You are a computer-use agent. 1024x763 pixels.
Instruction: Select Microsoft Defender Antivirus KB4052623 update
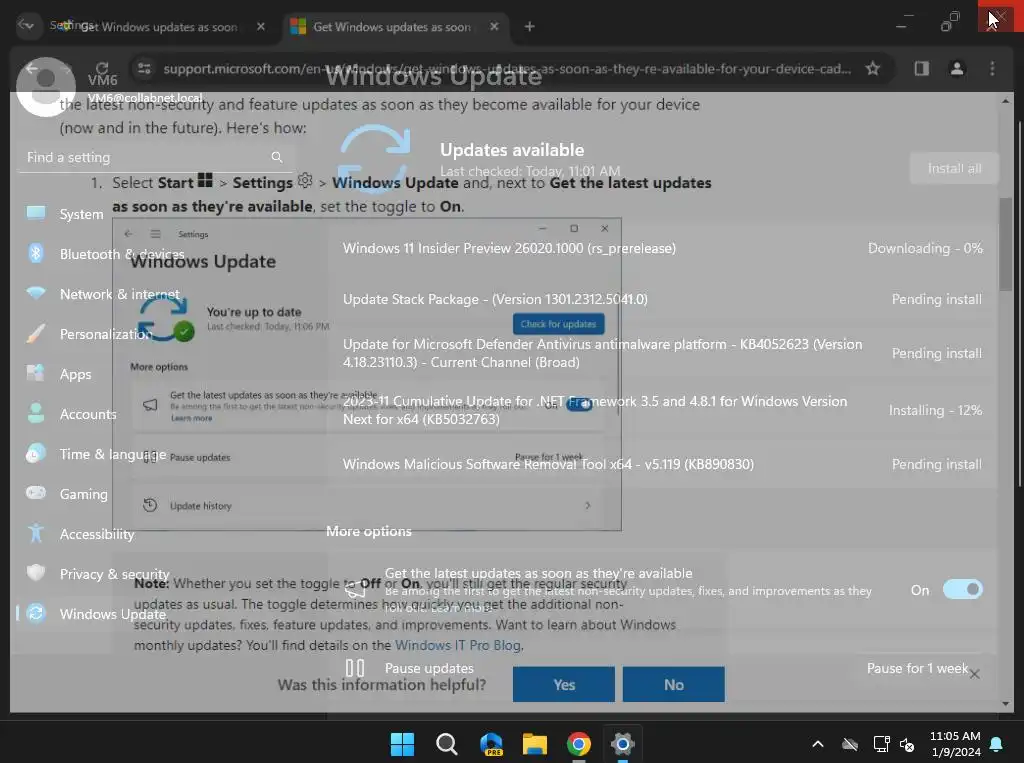[x=663, y=353]
